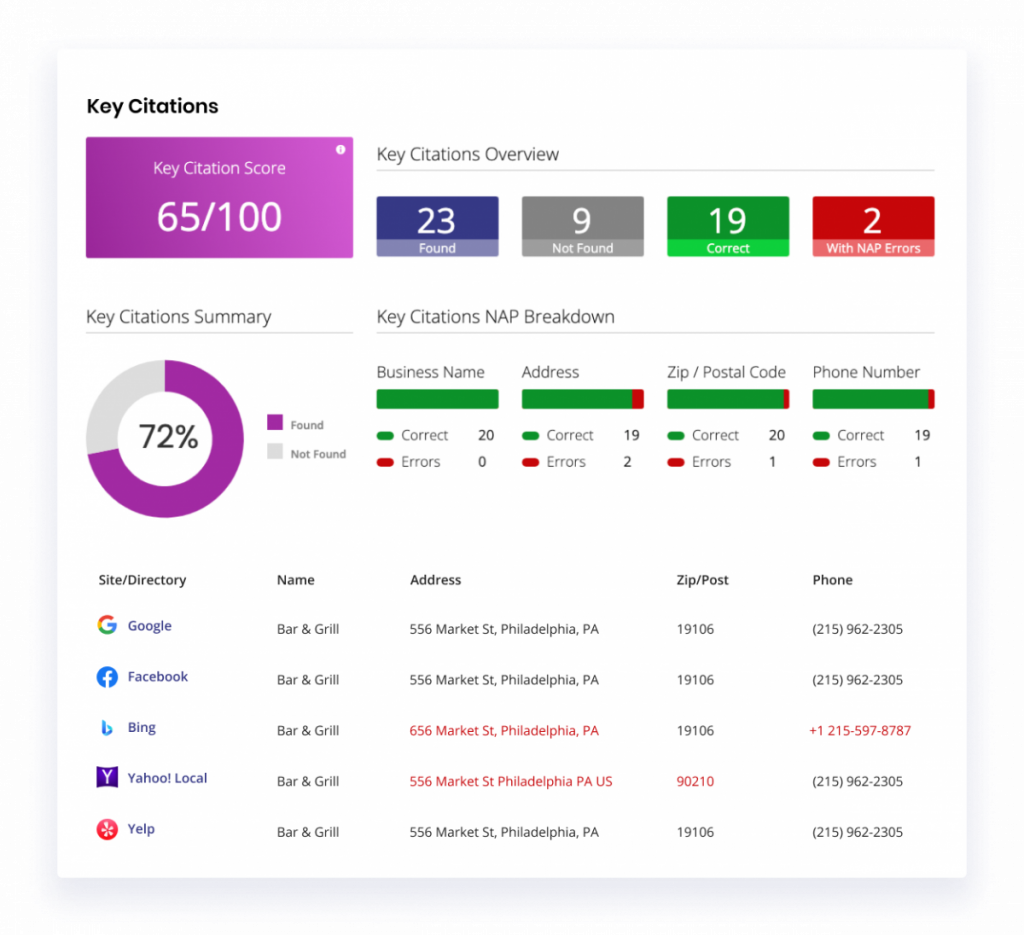Click the green Correct marker under Phone Number
The width and height of the screenshot is (1024, 935).
click(x=821, y=436)
